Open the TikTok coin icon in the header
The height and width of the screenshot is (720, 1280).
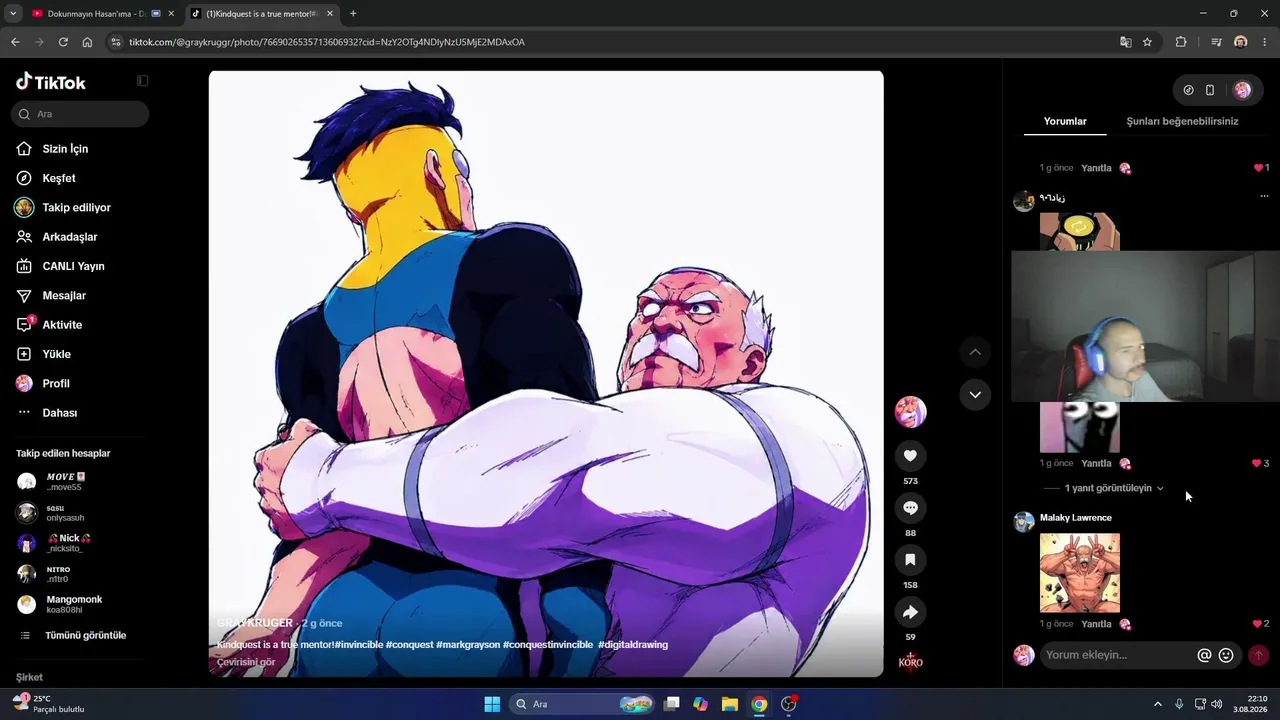point(1188,90)
